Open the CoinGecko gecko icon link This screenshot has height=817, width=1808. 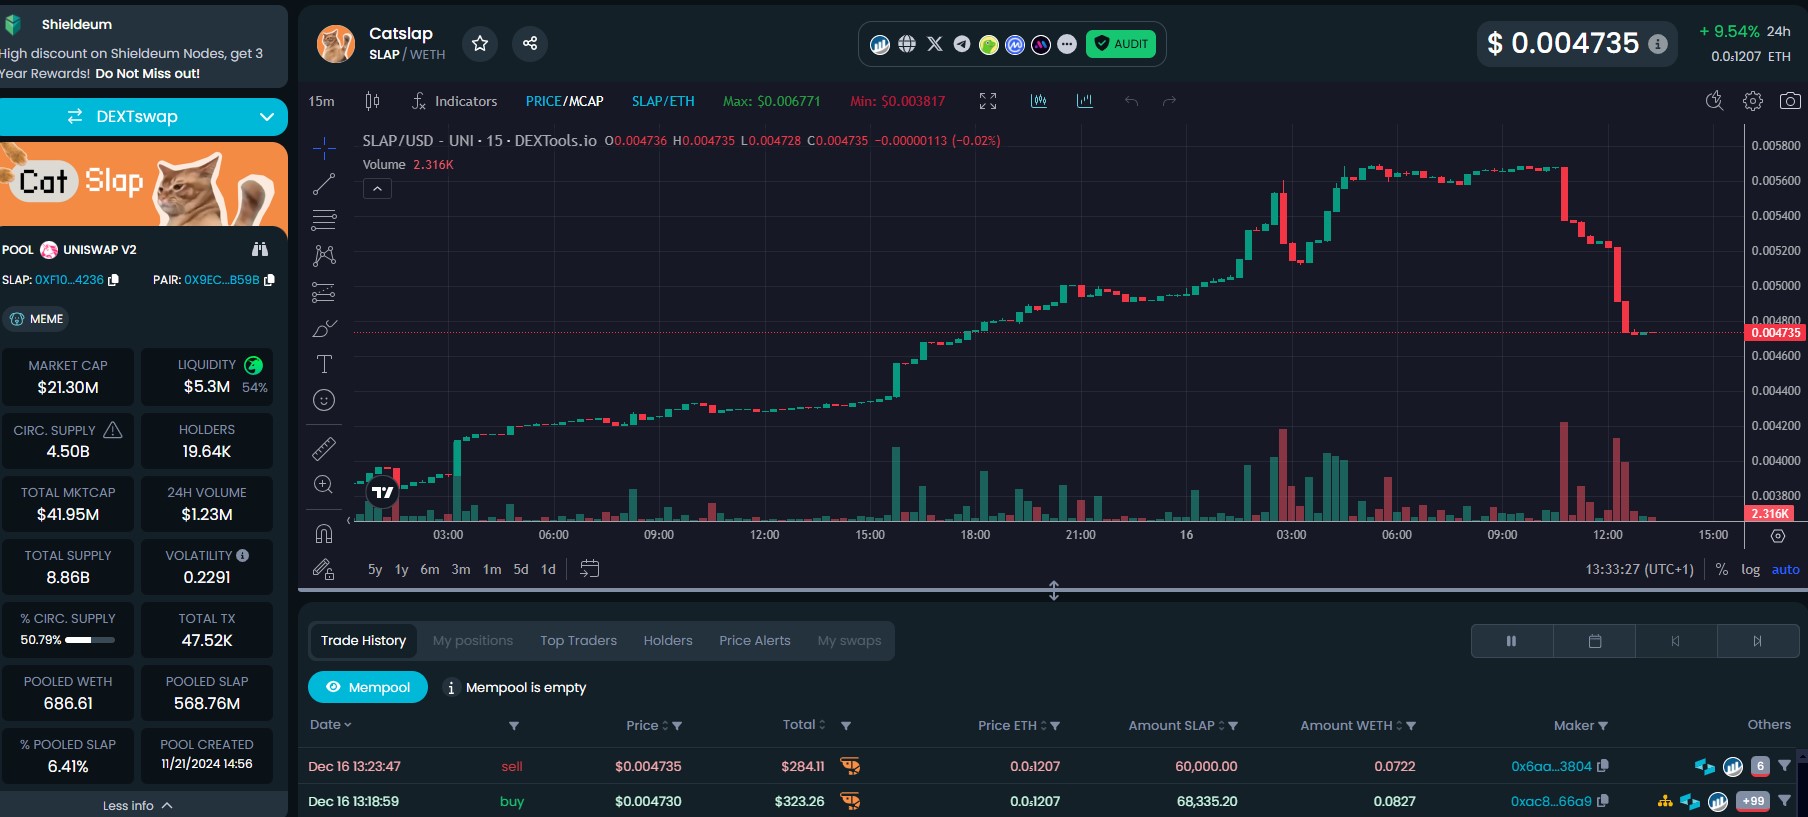click(x=988, y=44)
